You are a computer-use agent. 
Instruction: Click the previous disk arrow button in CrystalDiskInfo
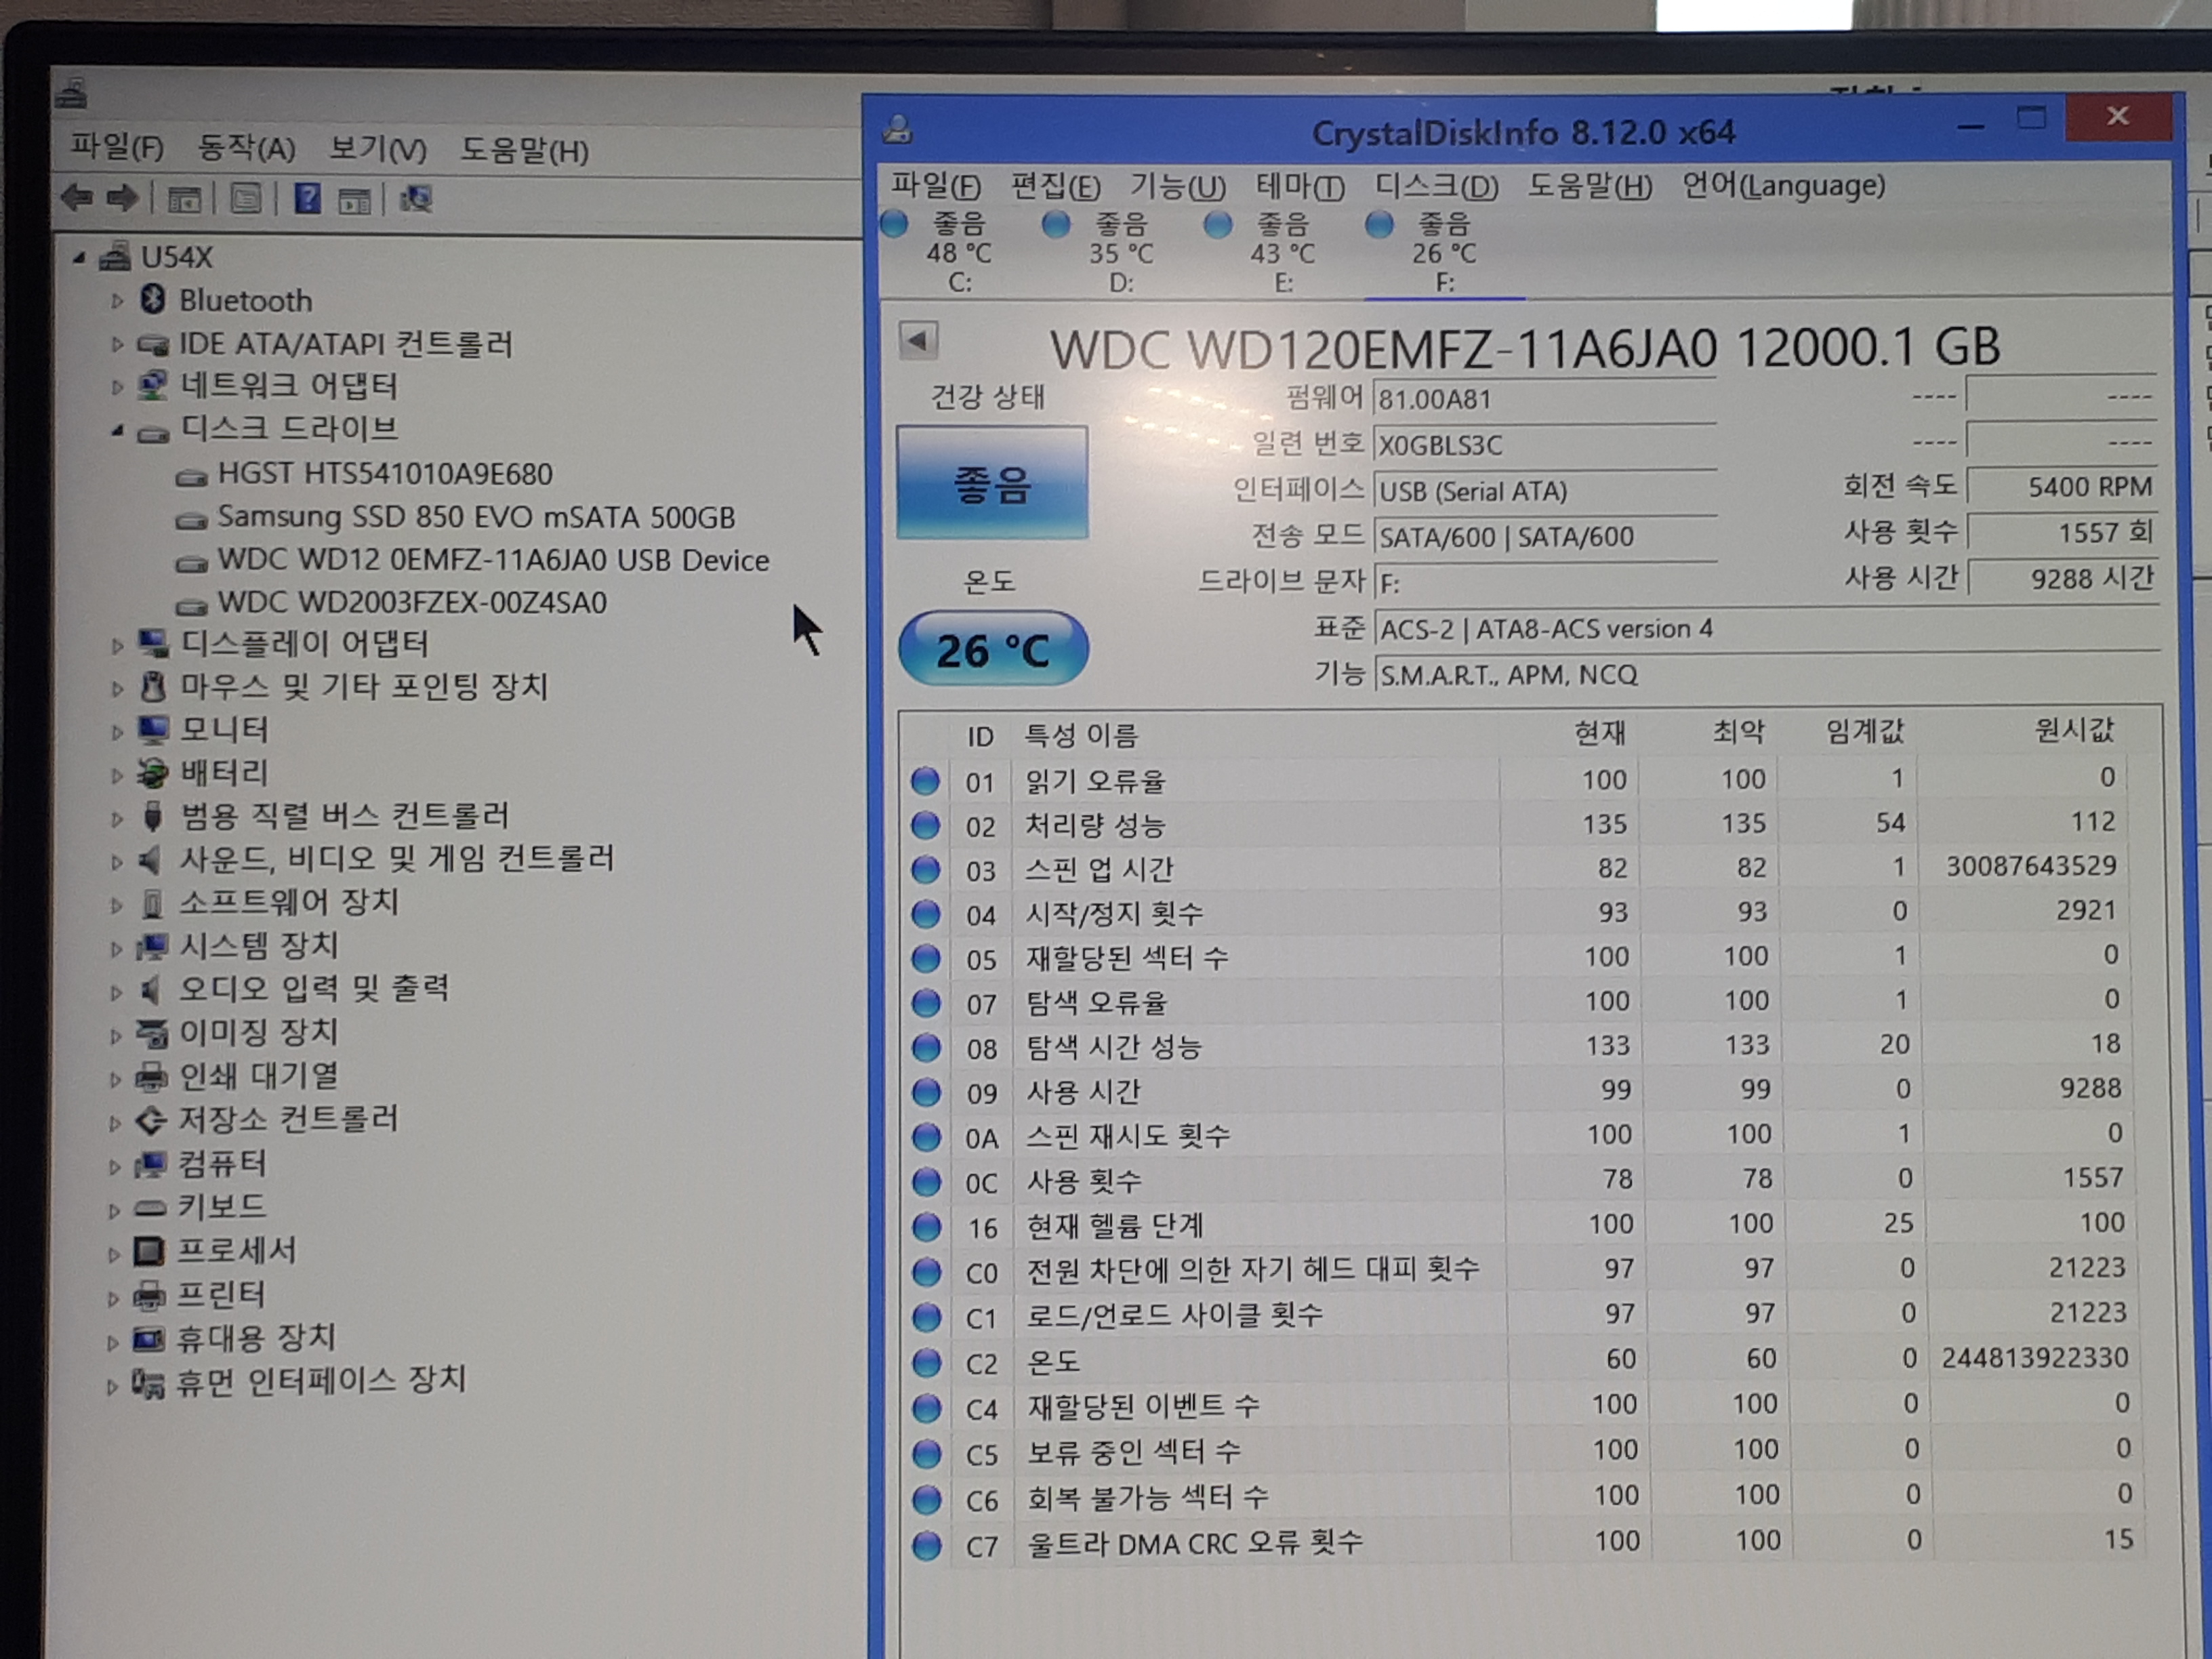[x=918, y=340]
